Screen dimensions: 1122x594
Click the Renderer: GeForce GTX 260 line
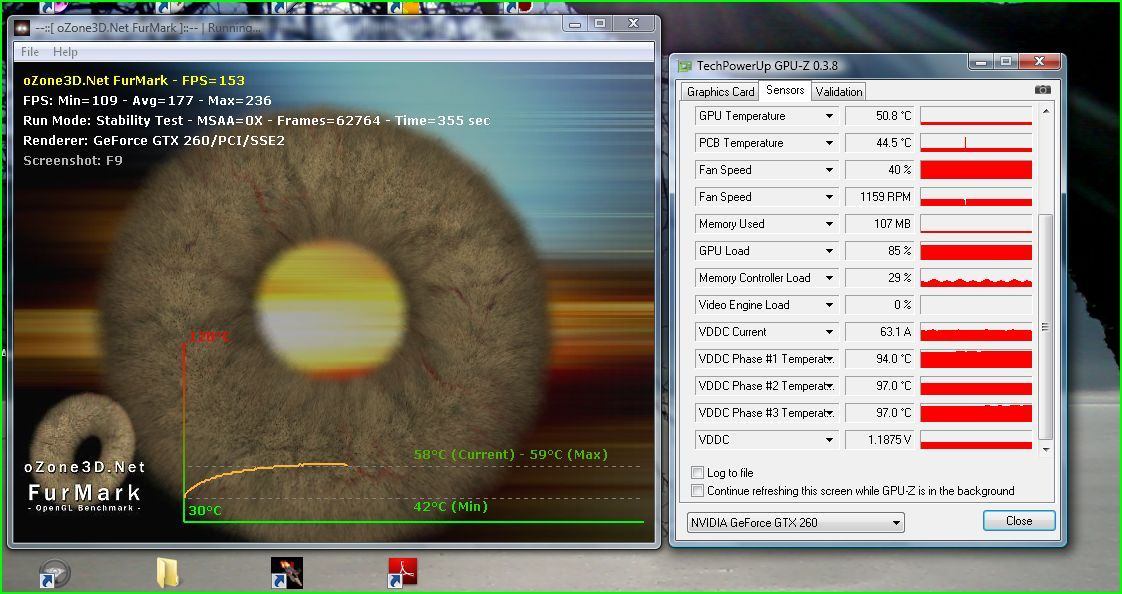click(x=154, y=140)
